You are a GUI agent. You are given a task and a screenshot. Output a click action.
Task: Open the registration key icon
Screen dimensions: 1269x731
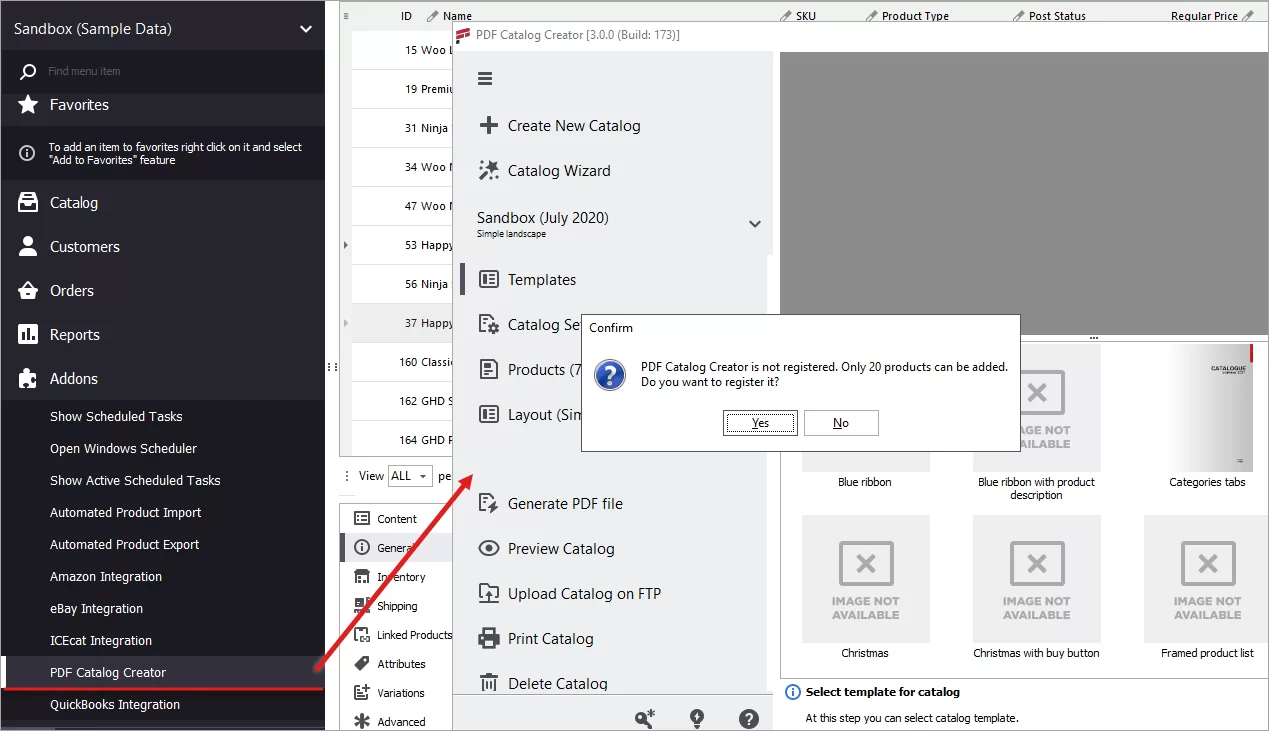[644, 718]
